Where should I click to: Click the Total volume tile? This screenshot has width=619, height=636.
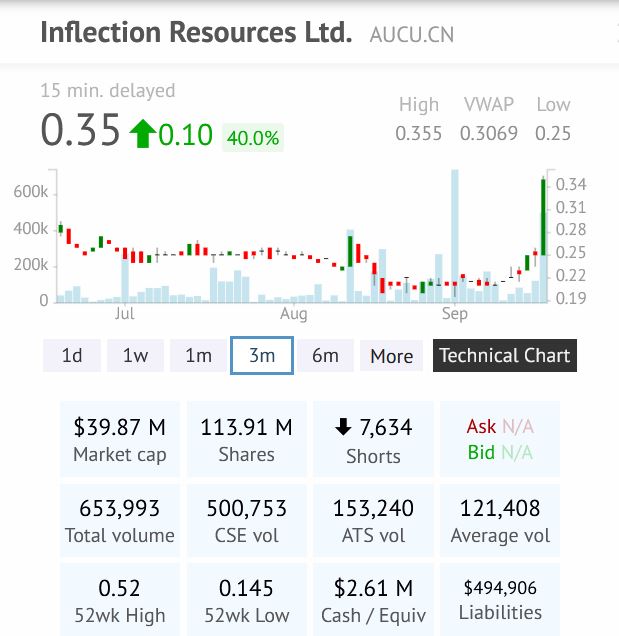(x=120, y=521)
